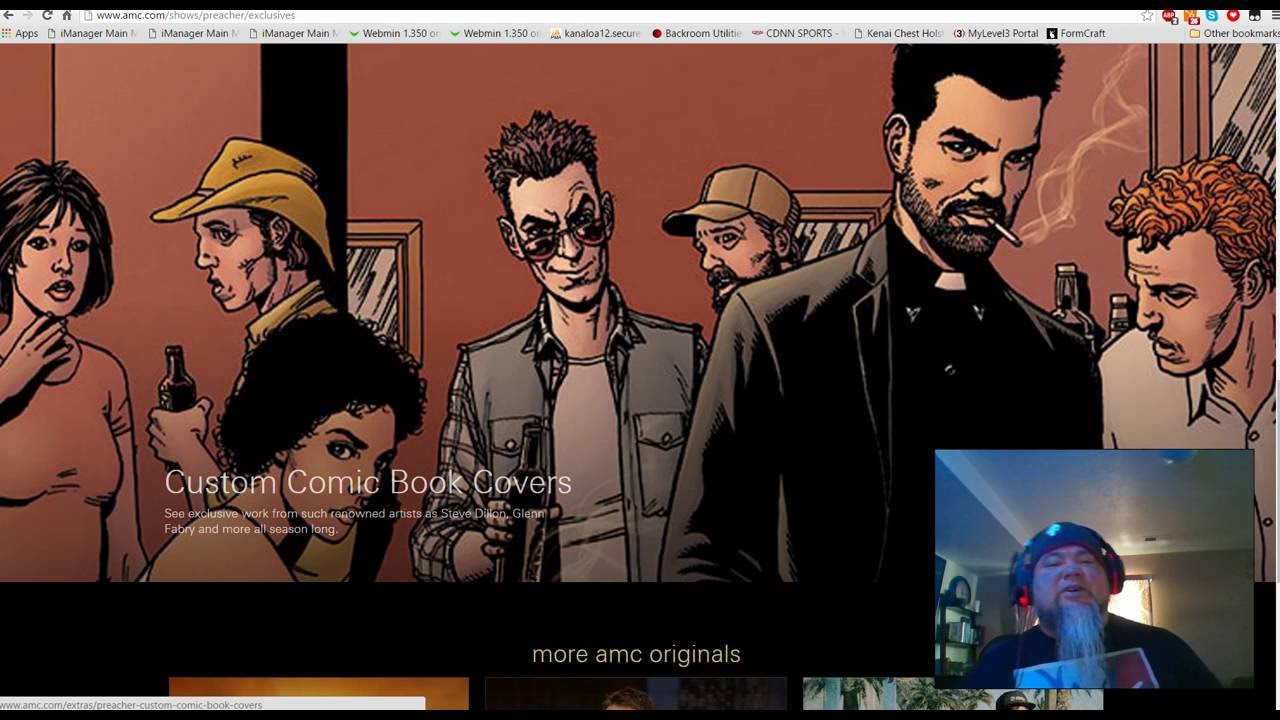1280x720 pixels.
Task: Open the first show thumbnail under amc originals
Action: click(x=318, y=694)
